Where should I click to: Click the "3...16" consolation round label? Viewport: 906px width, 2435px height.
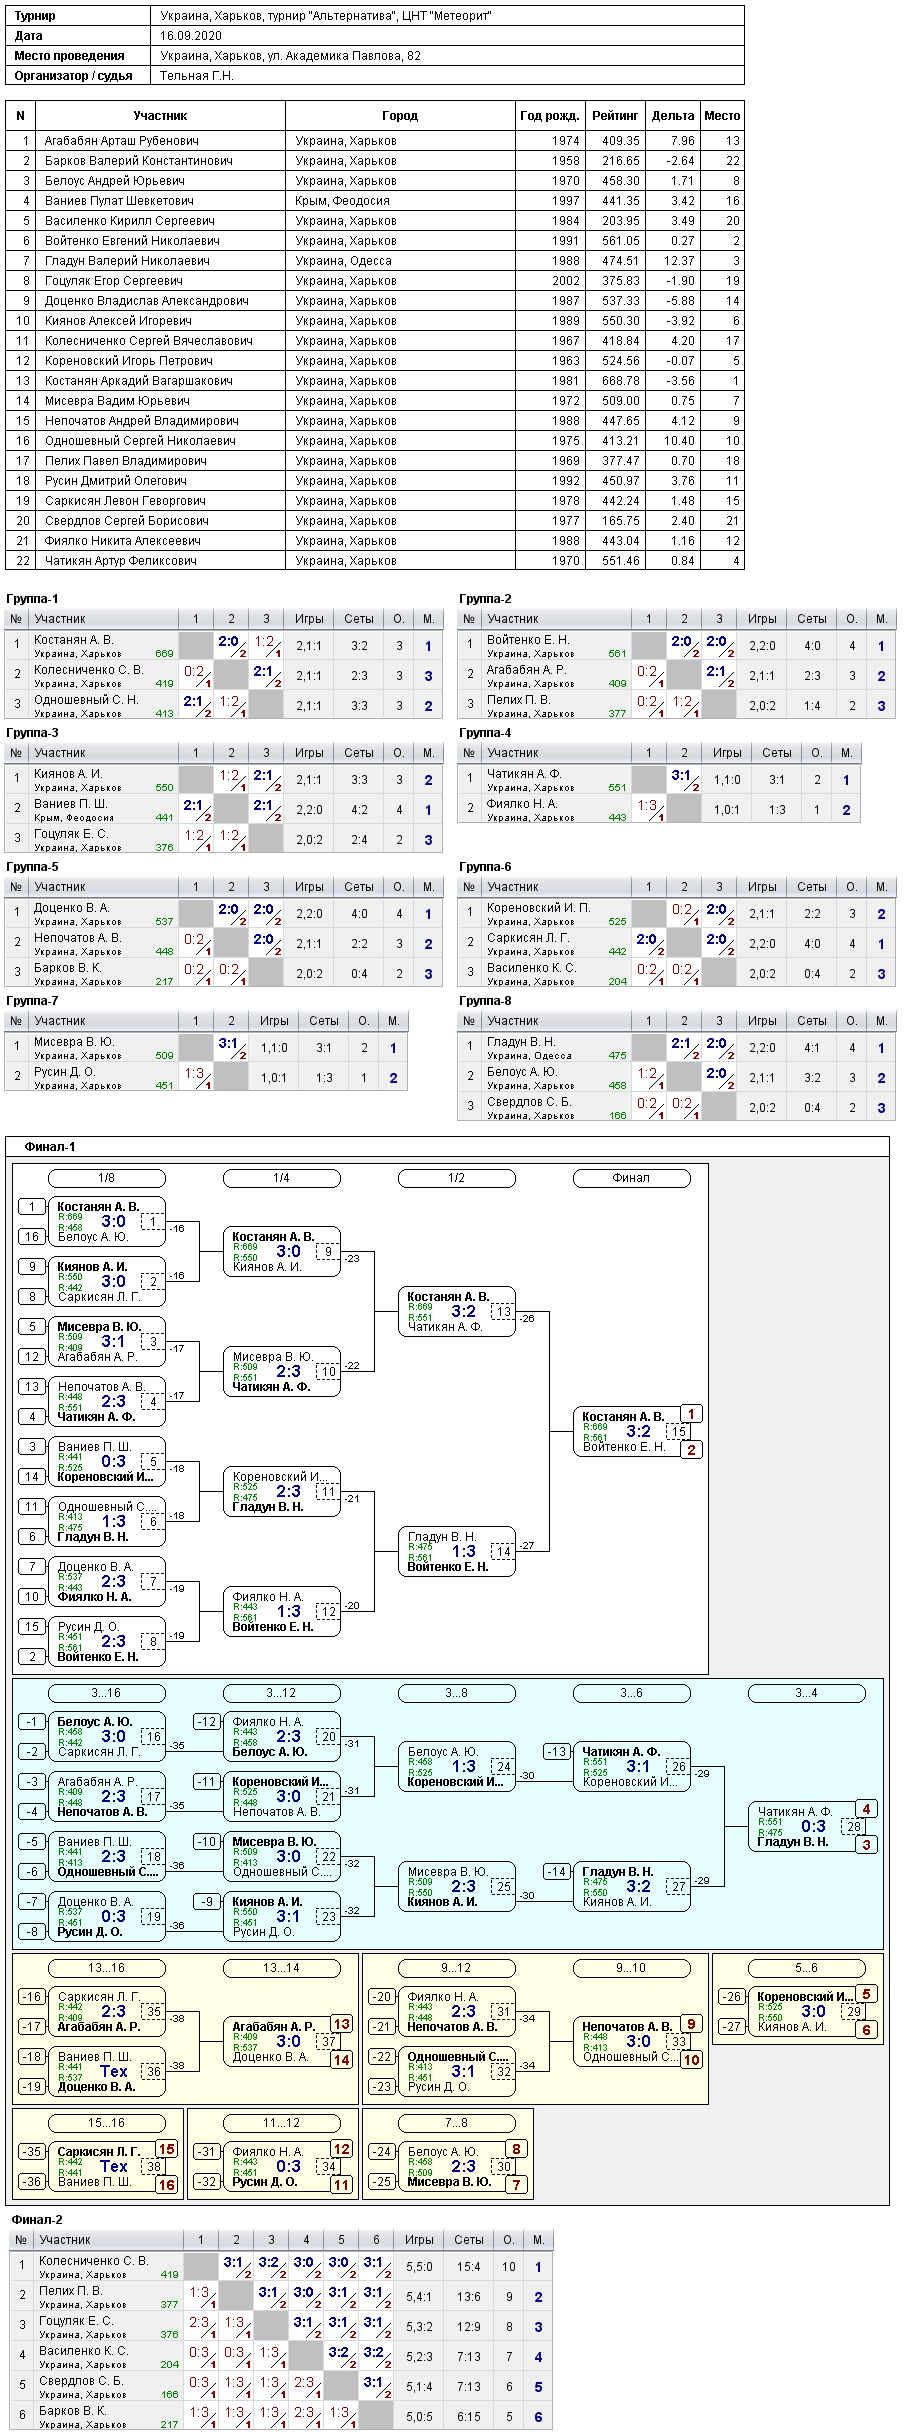pos(106,1693)
